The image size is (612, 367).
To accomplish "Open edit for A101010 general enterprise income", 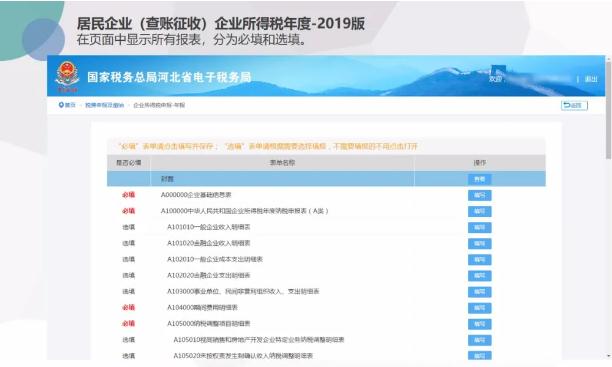I will coord(479,228).
